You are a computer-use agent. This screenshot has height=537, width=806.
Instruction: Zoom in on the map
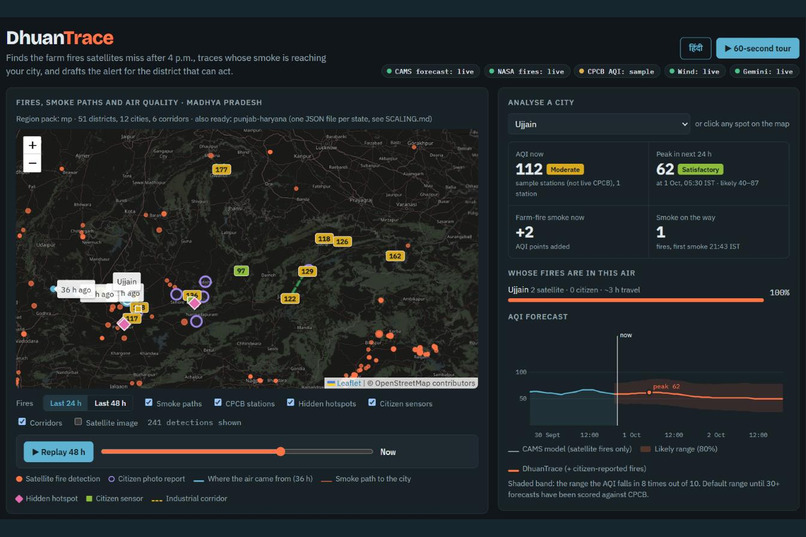click(x=32, y=145)
